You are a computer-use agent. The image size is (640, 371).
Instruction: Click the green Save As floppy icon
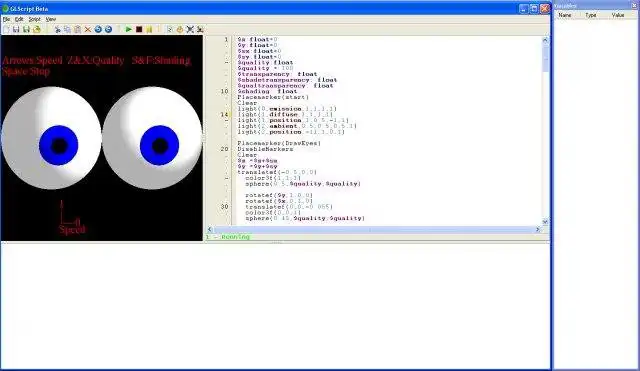pyautogui.click(x=26, y=29)
